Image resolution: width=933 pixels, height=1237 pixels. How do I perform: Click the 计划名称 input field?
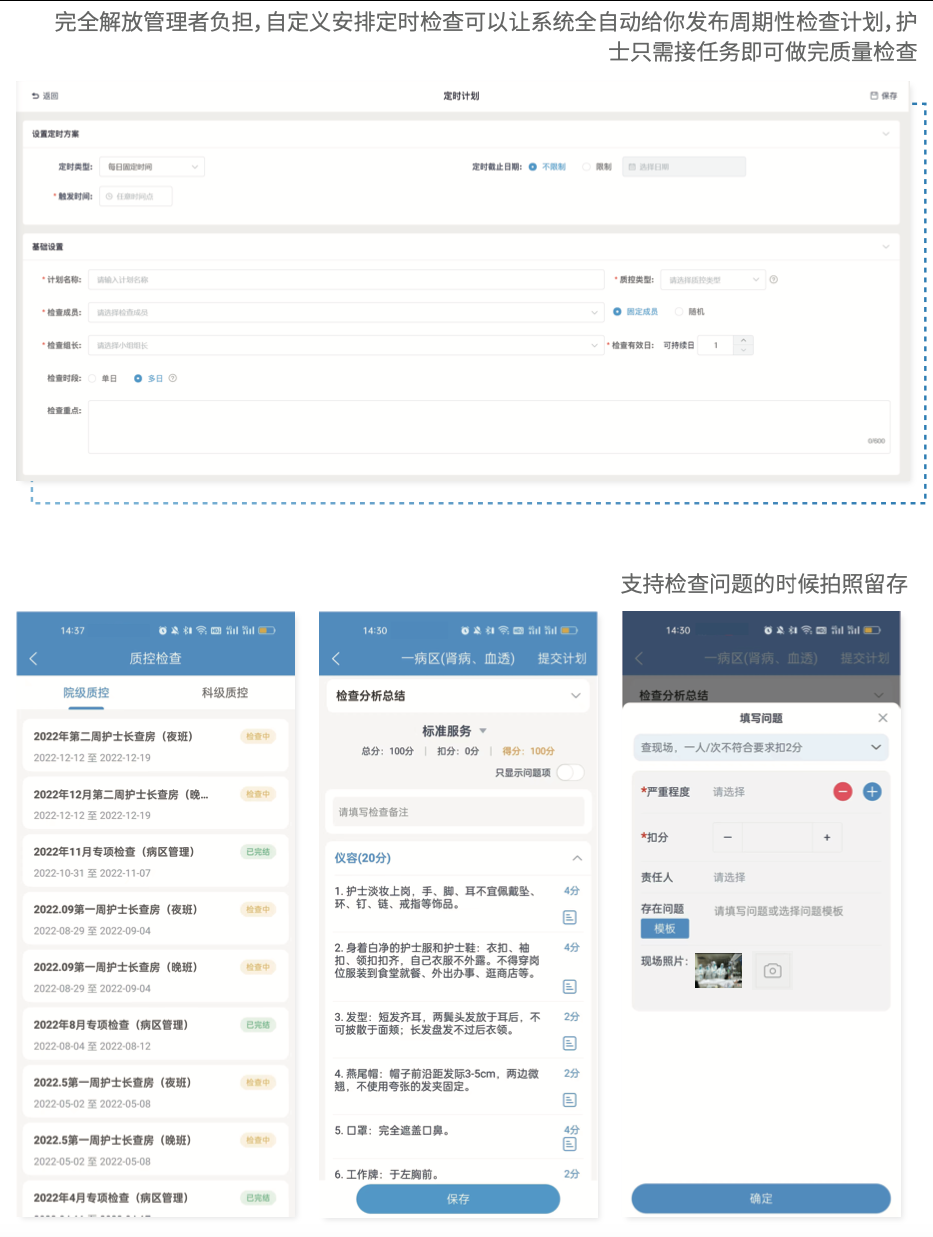coord(346,280)
